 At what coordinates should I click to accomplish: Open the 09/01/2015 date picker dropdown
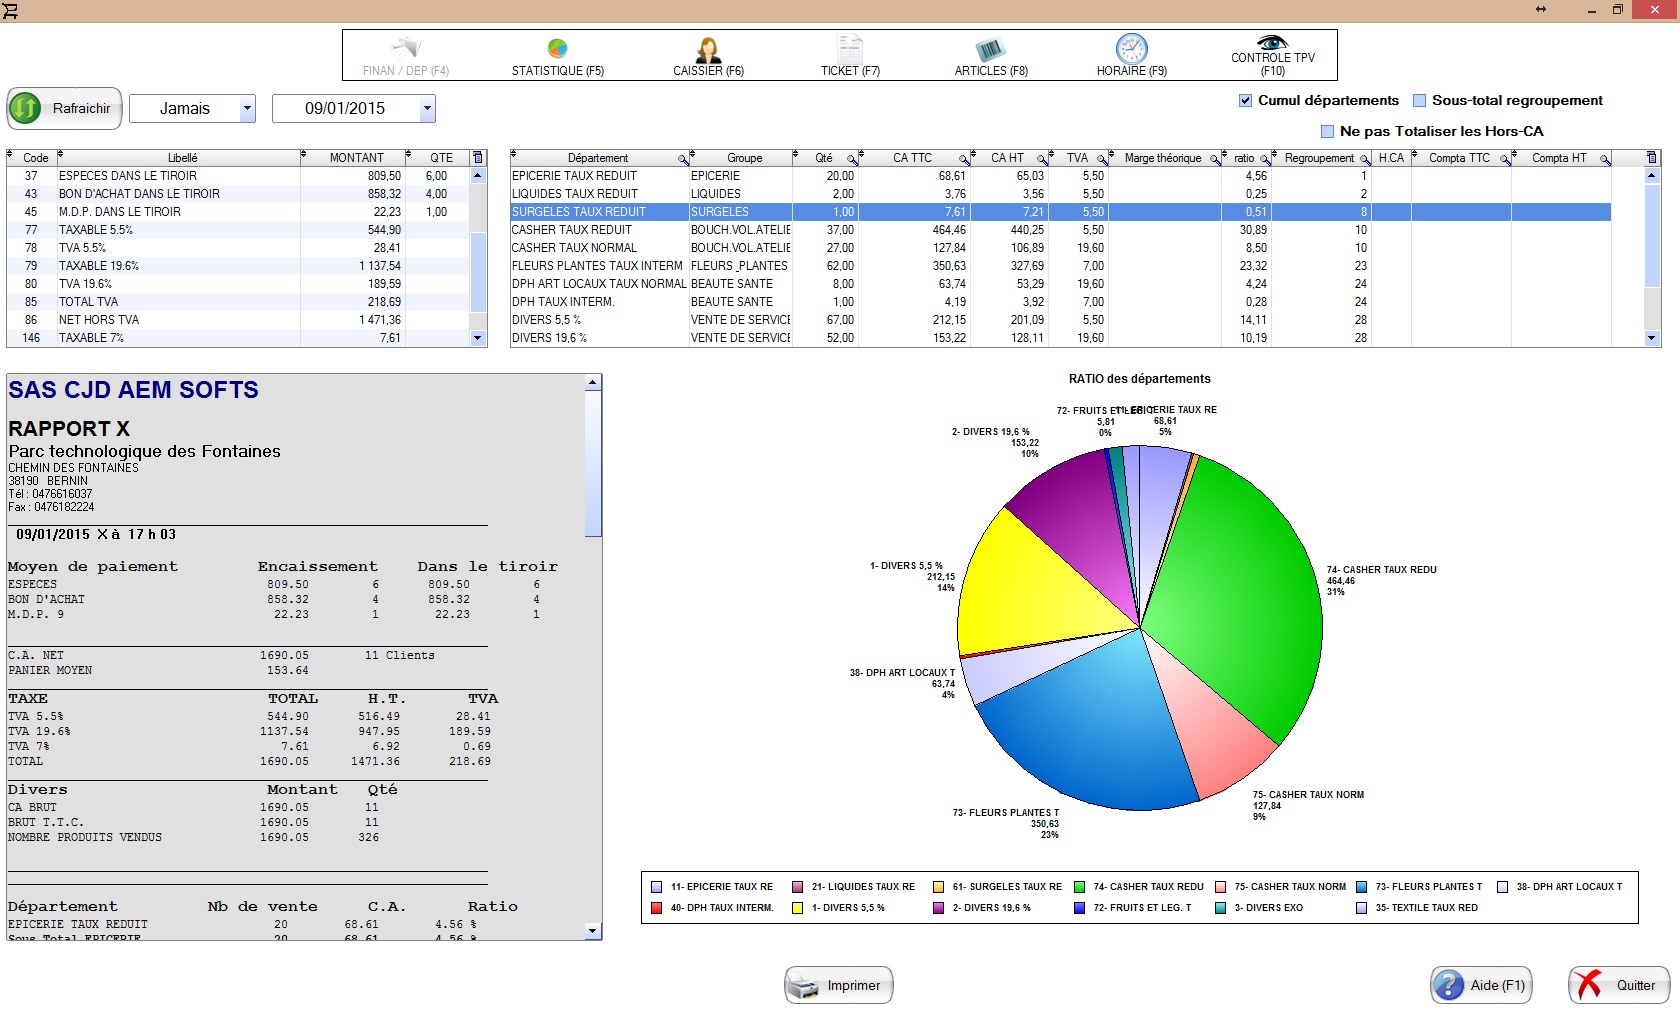click(427, 109)
